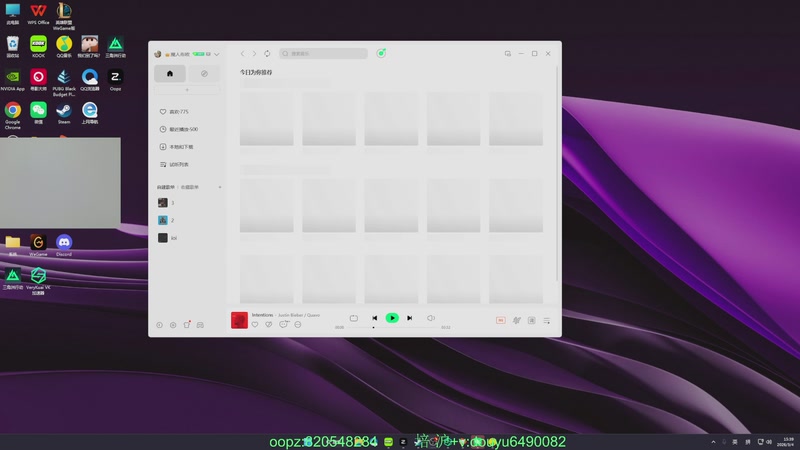Switch to self-created playlists tab
The width and height of the screenshot is (800, 450).
166,187
